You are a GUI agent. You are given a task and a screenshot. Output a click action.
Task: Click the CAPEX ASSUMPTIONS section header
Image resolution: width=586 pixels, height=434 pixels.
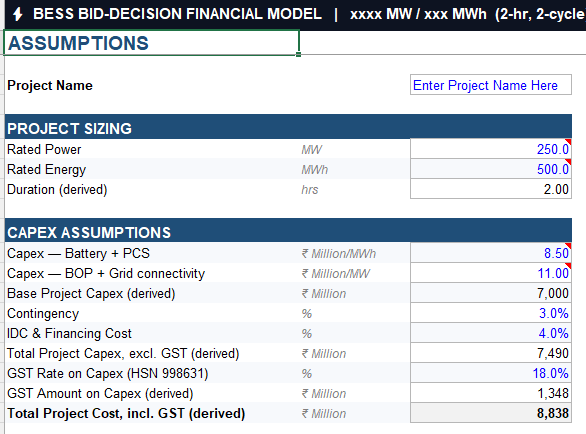(x=288, y=231)
